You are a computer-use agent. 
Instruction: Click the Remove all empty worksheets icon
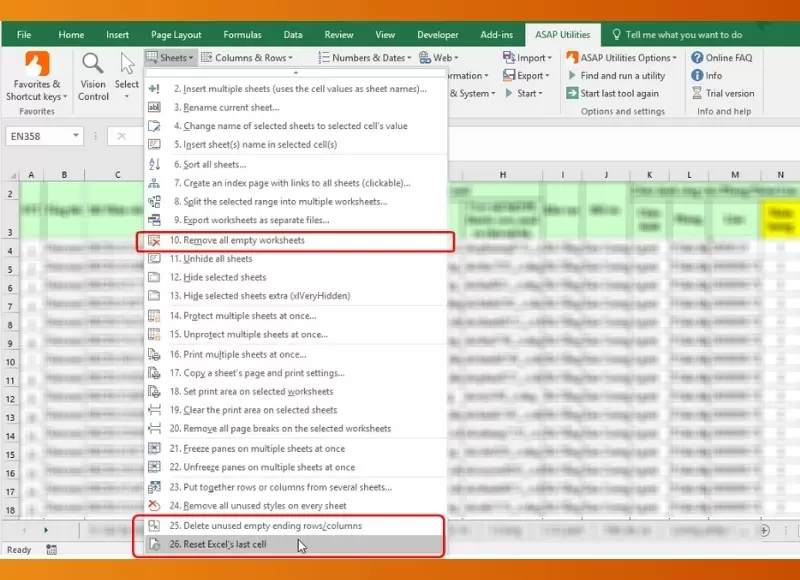(154, 240)
